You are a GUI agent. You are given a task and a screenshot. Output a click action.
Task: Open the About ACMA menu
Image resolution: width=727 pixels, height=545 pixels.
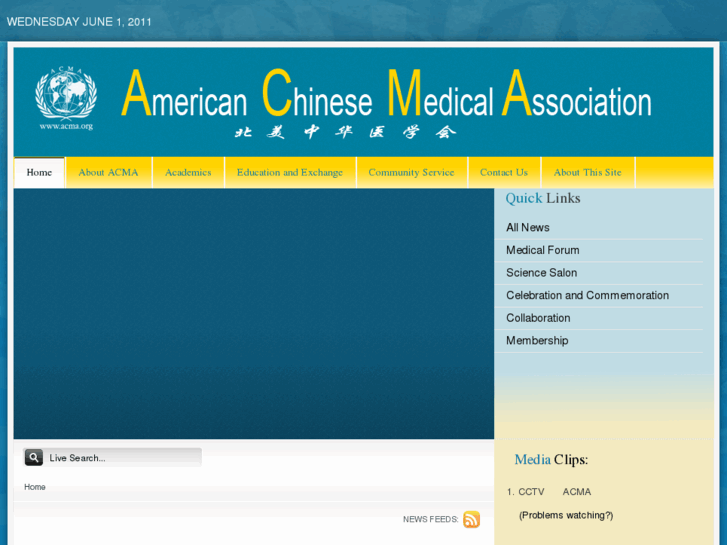[x=108, y=173]
